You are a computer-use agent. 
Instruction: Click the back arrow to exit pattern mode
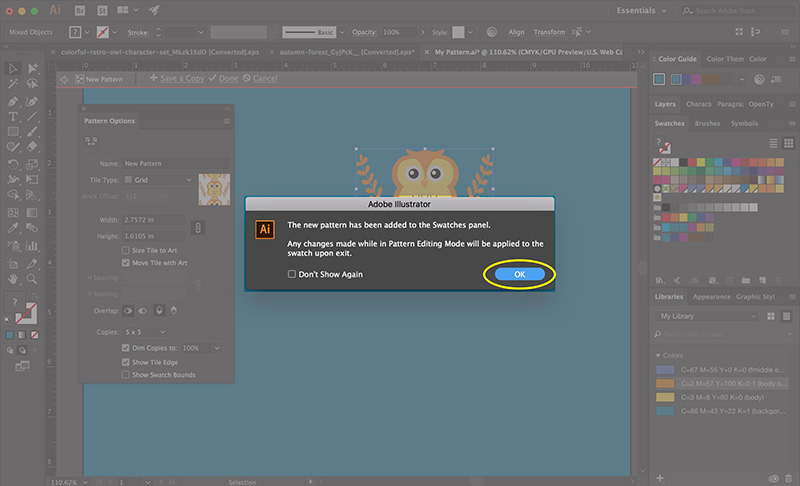[x=64, y=79]
